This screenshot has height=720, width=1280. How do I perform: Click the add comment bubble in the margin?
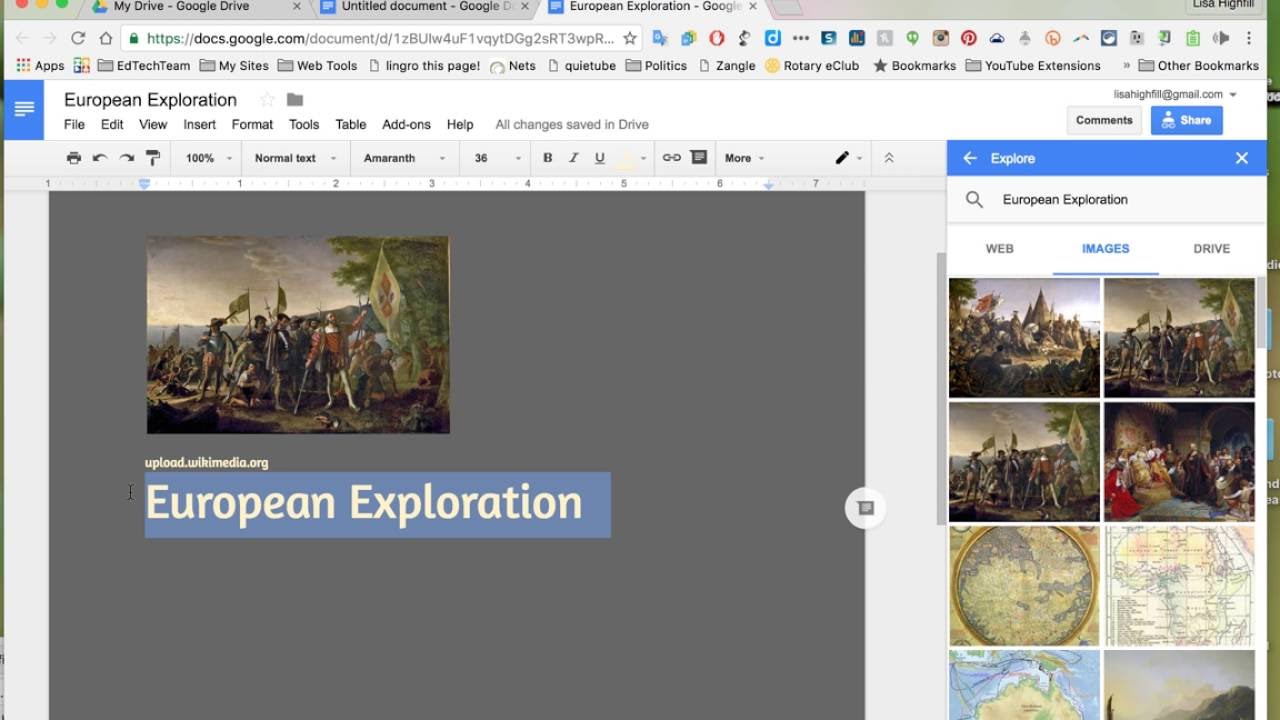tap(866, 508)
